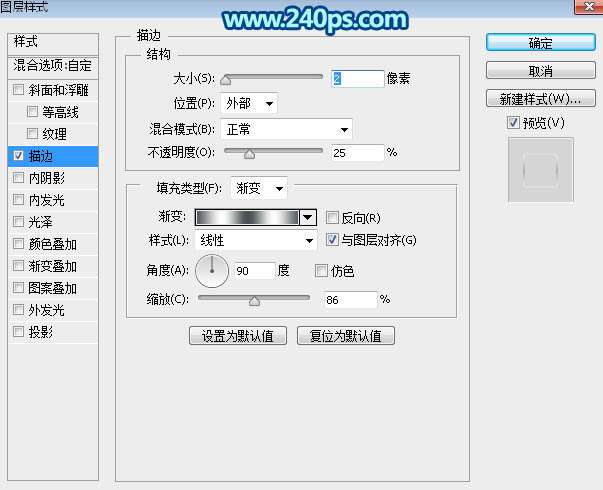Click 设置为默认值 button
This screenshot has height=490, width=603.
[238, 336]
